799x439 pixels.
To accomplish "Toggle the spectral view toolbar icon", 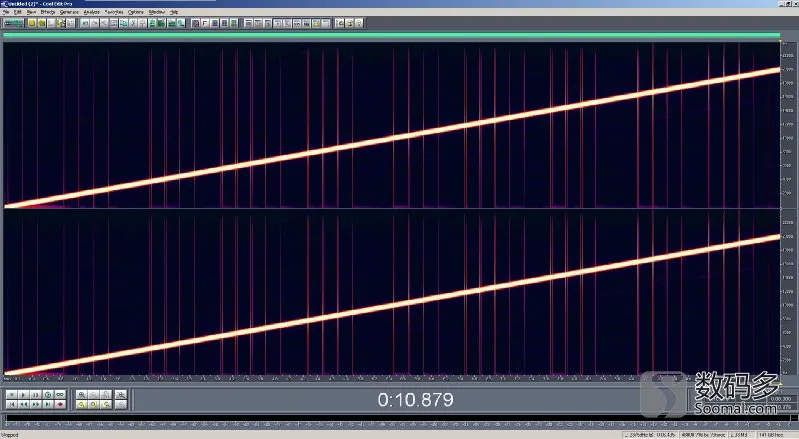I will (195, 23).
